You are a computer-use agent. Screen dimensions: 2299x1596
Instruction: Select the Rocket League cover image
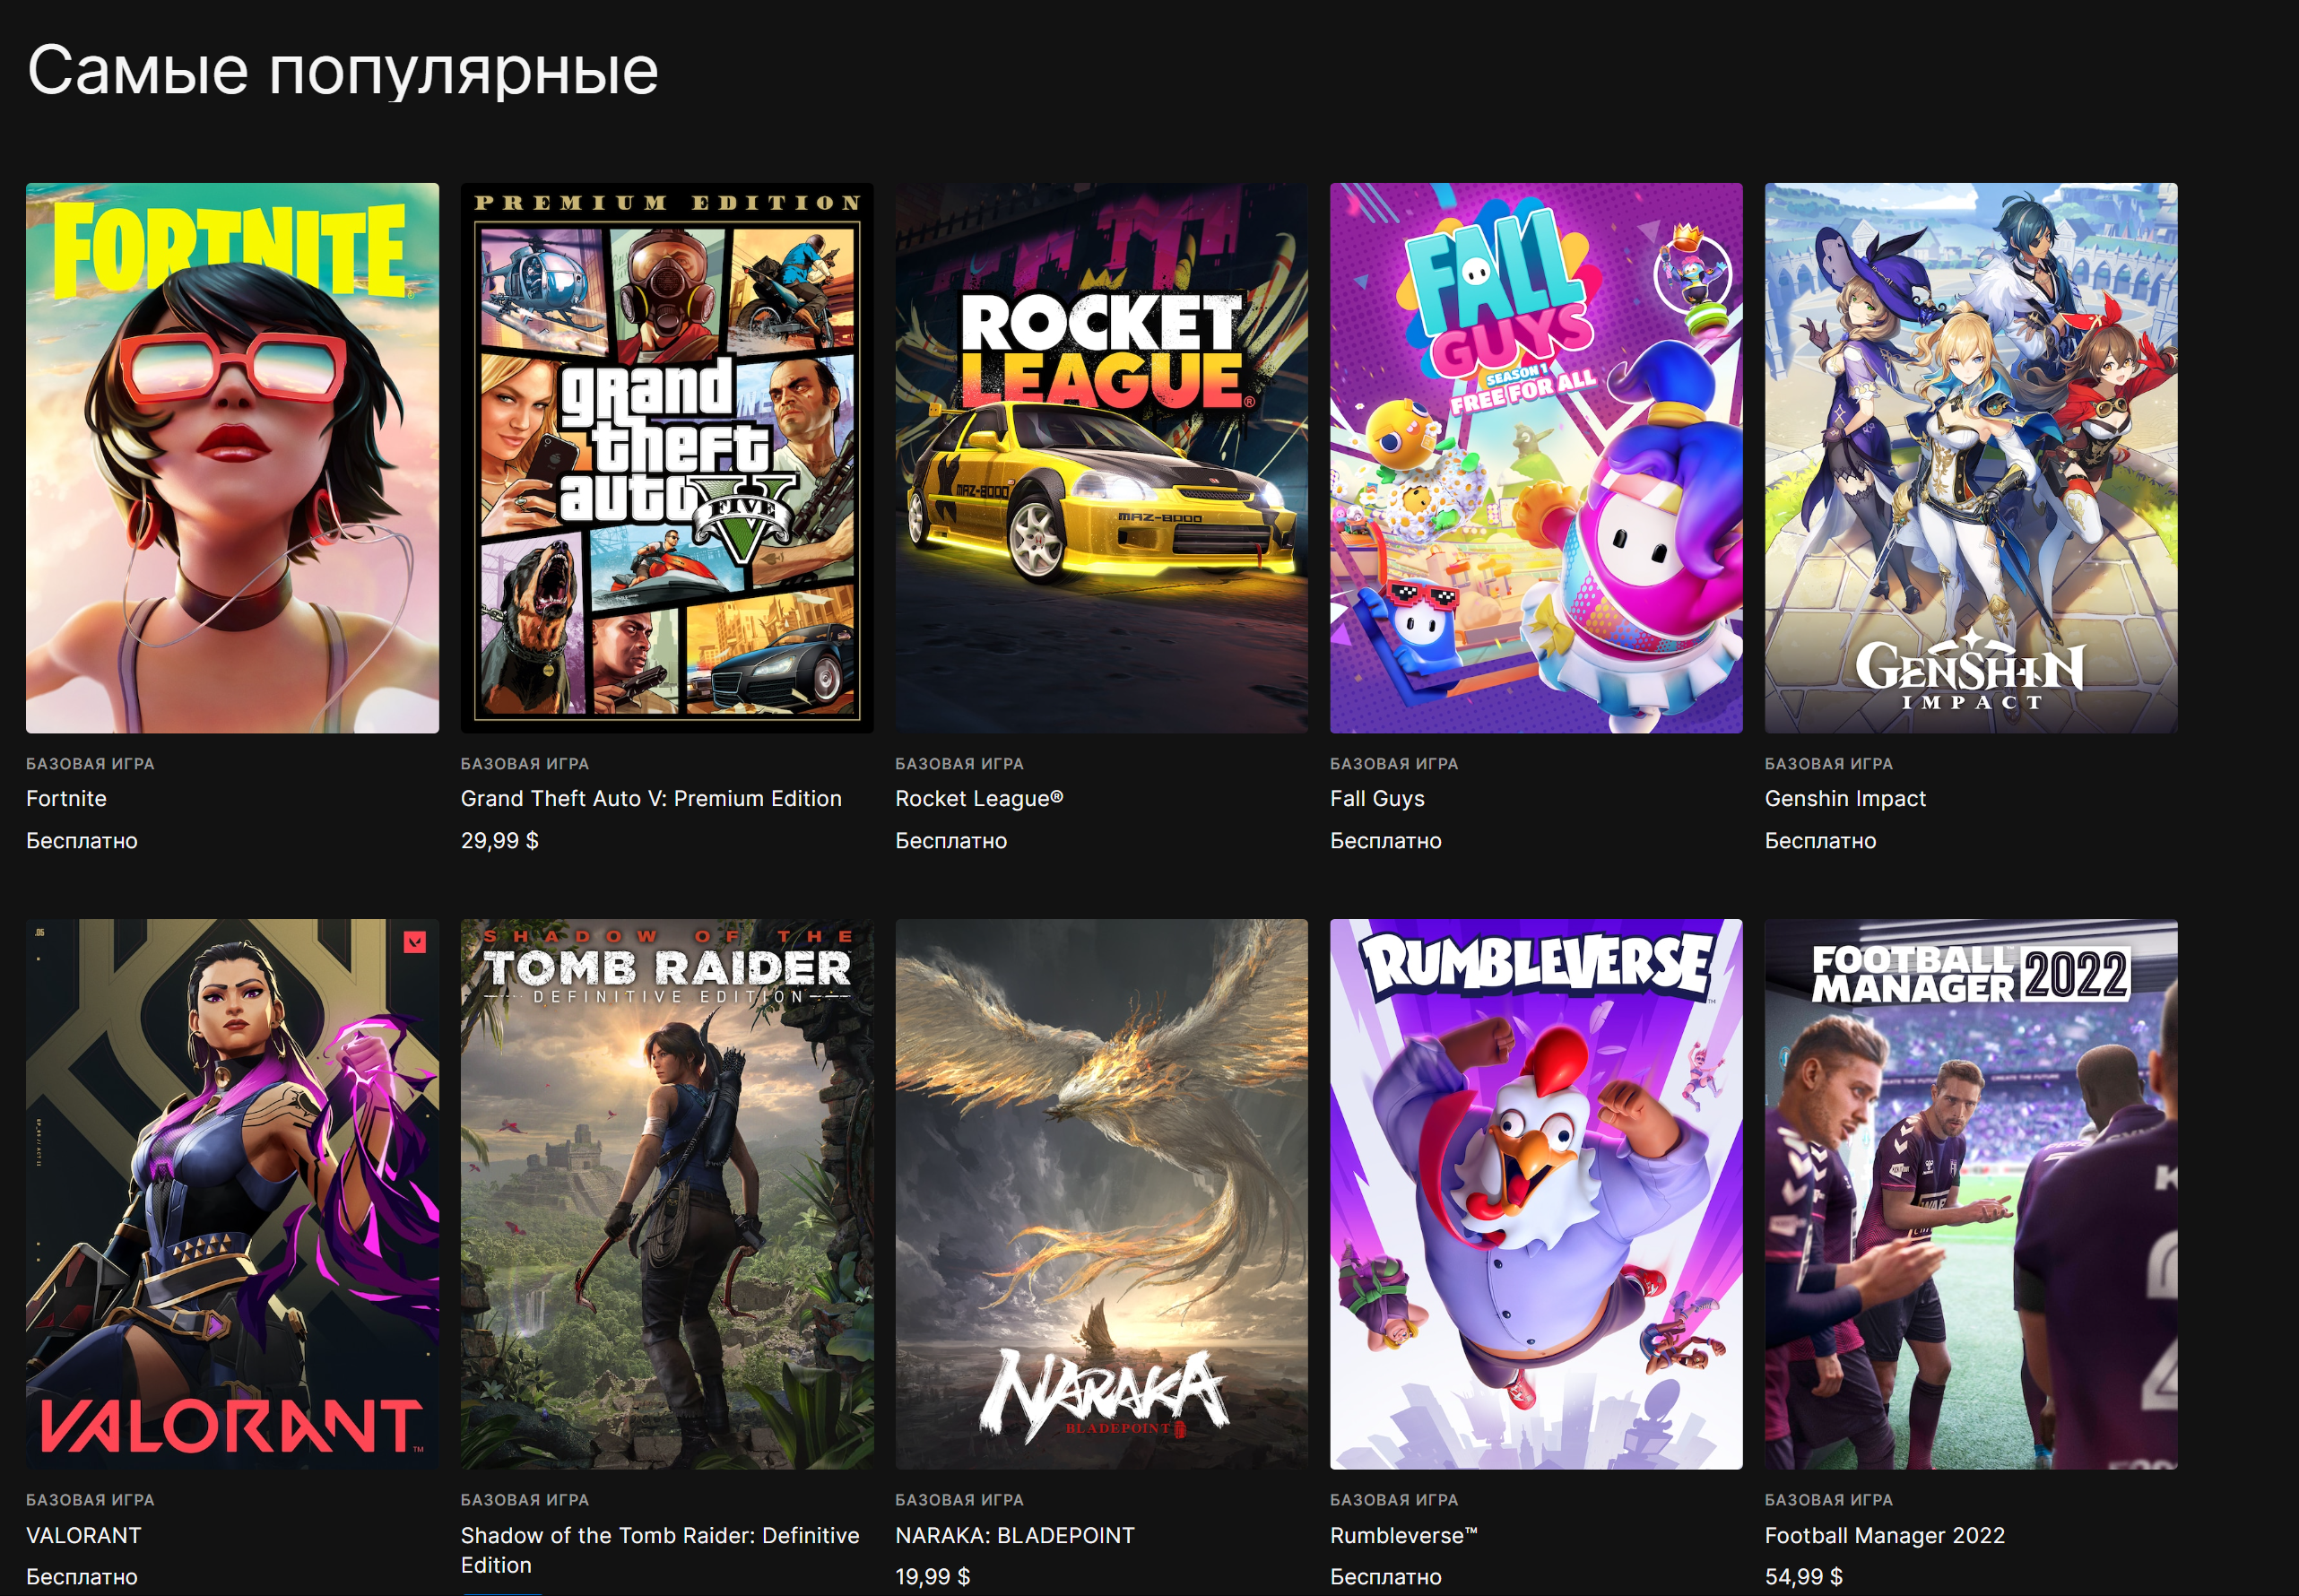point(1101,457)
